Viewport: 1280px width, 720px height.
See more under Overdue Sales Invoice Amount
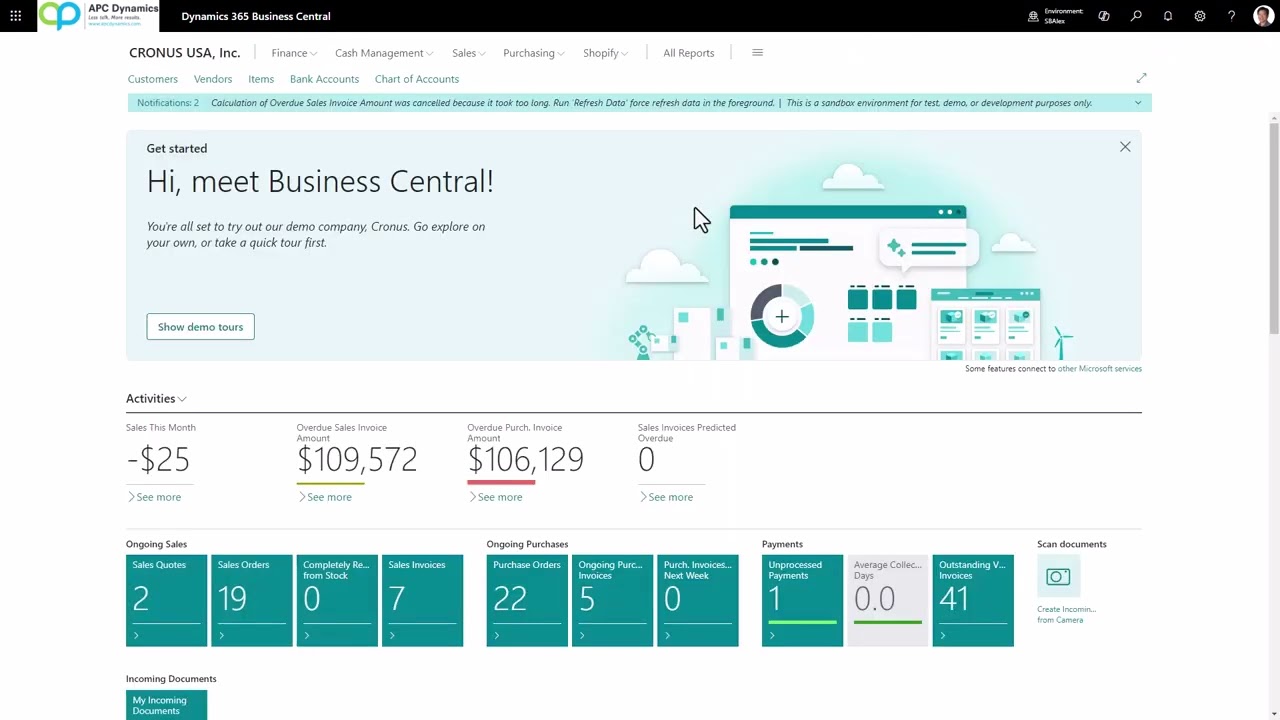325,497
